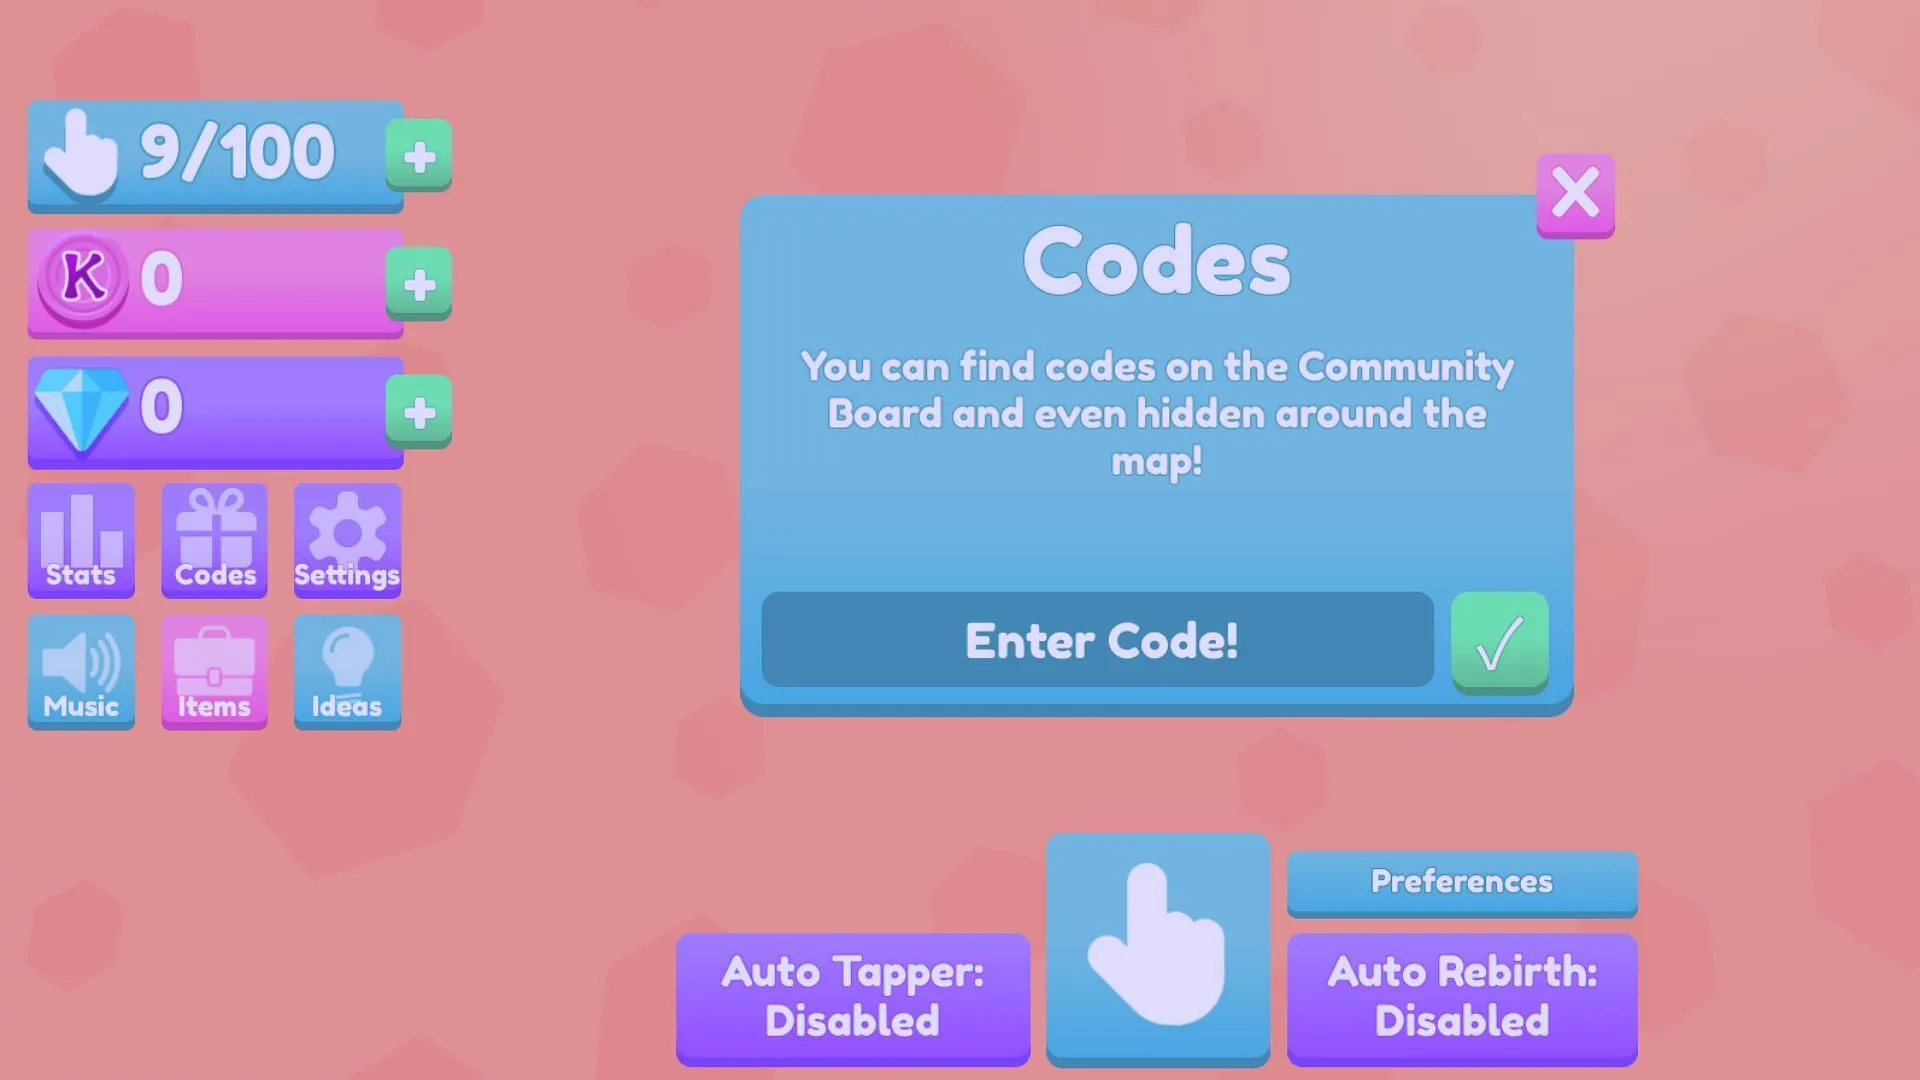Open the Preferences menu

(1462, 881)
